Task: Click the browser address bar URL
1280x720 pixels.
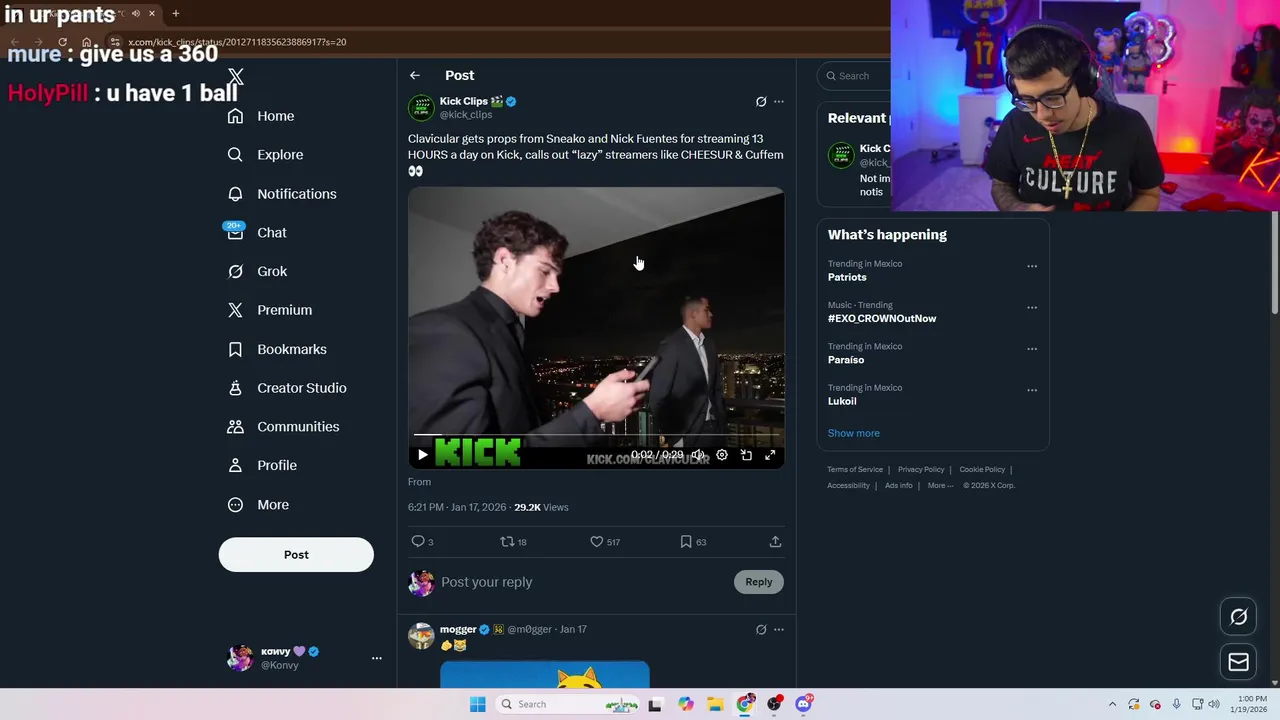Action: pyautogui.click(x=237, y=42)
